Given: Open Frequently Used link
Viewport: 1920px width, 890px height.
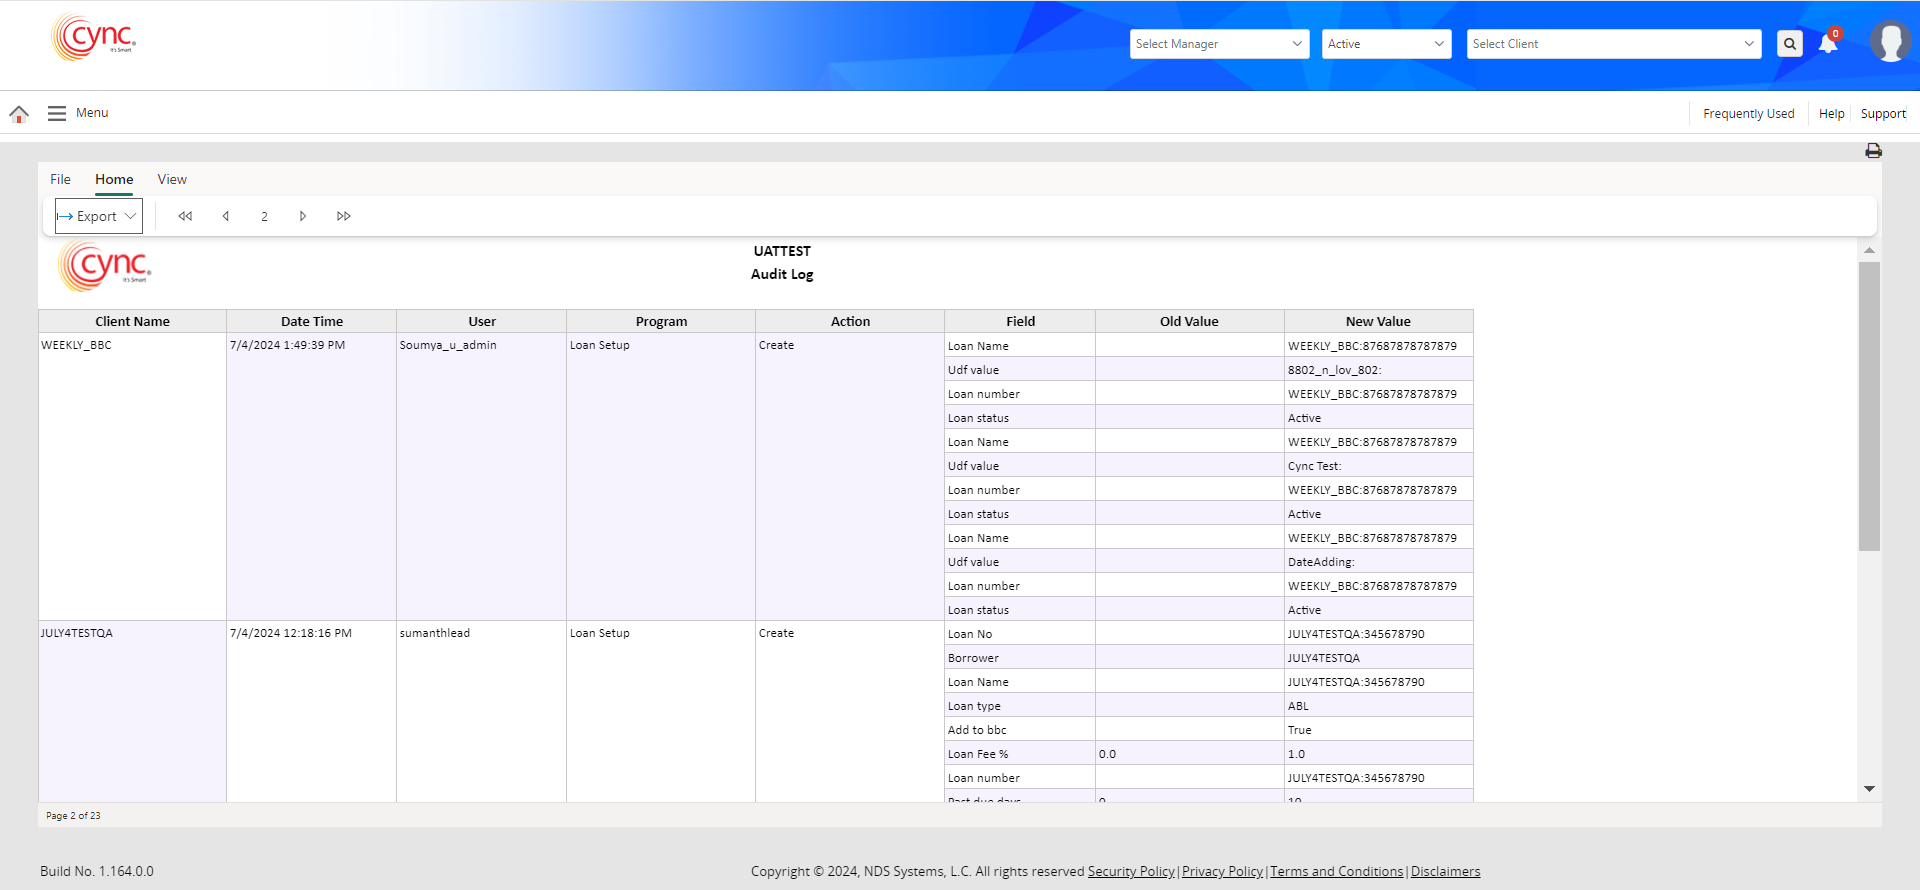Looking at the screenshot, I should [x=1748, y=114].
